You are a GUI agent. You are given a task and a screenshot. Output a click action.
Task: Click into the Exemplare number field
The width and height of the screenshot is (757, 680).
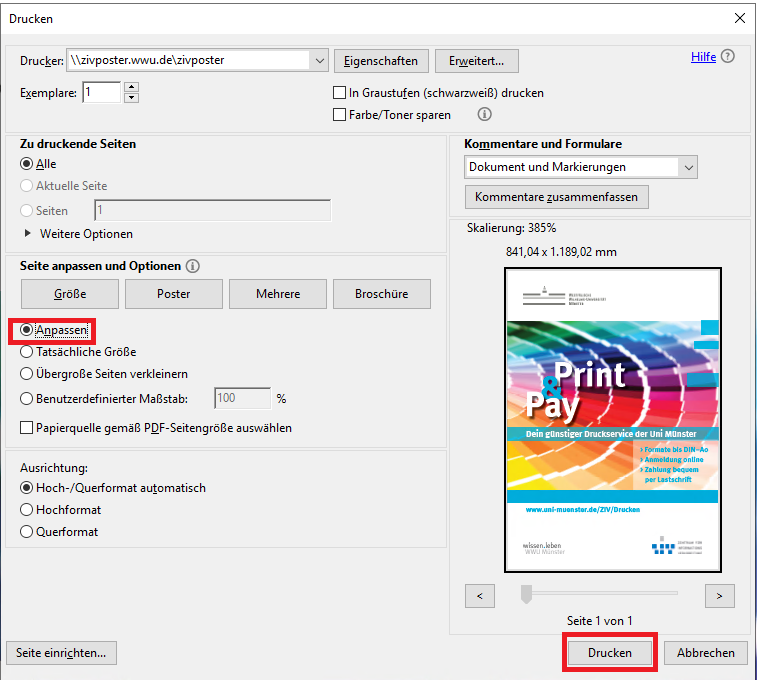click(101, 92)
